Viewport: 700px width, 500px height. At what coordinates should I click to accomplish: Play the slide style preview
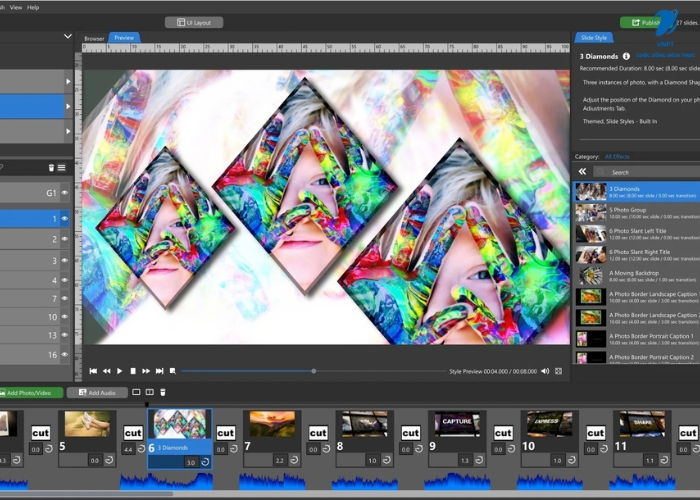[x=119, y=371]
